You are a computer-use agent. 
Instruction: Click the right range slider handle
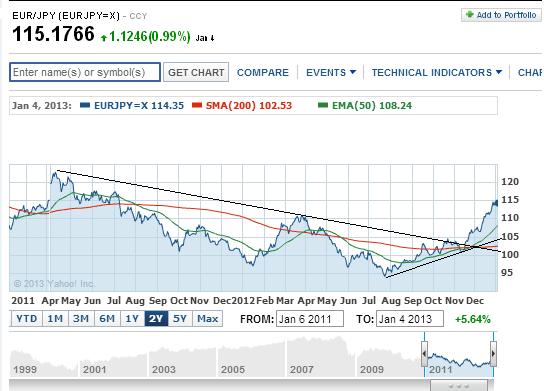coord(493,354)
